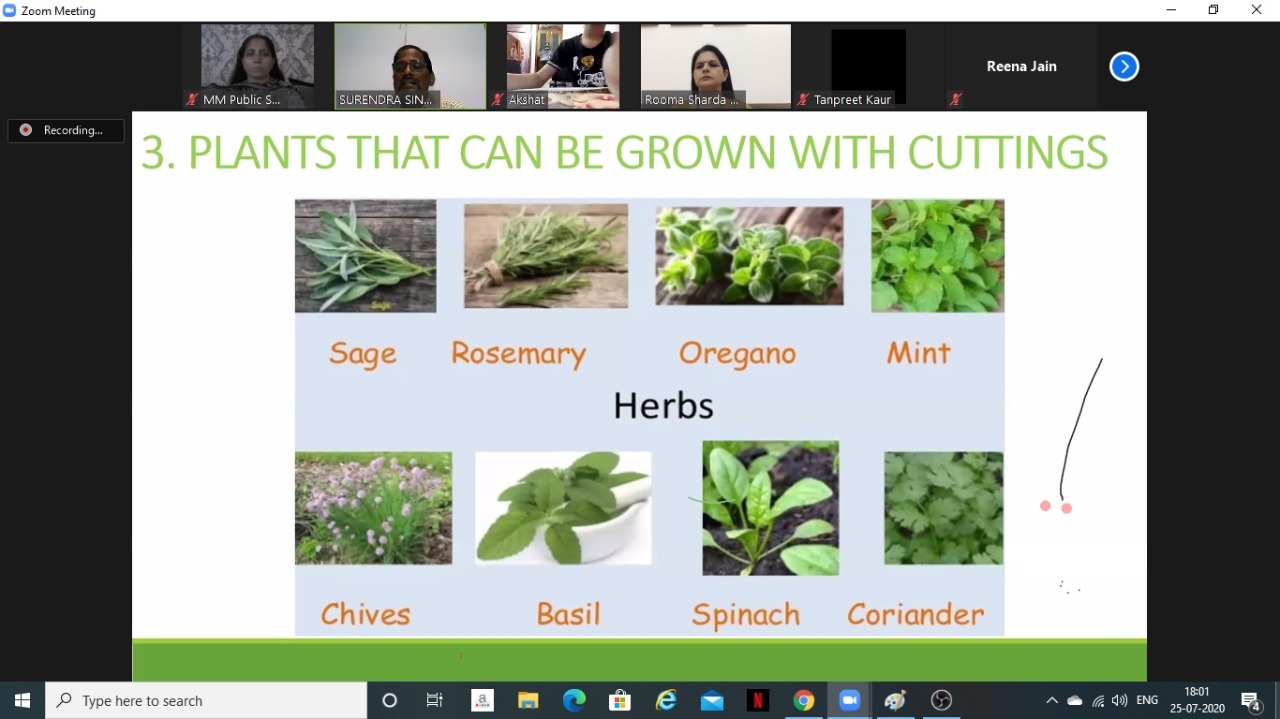Open Cortana circle icon in taskbar

coord(390,701)
